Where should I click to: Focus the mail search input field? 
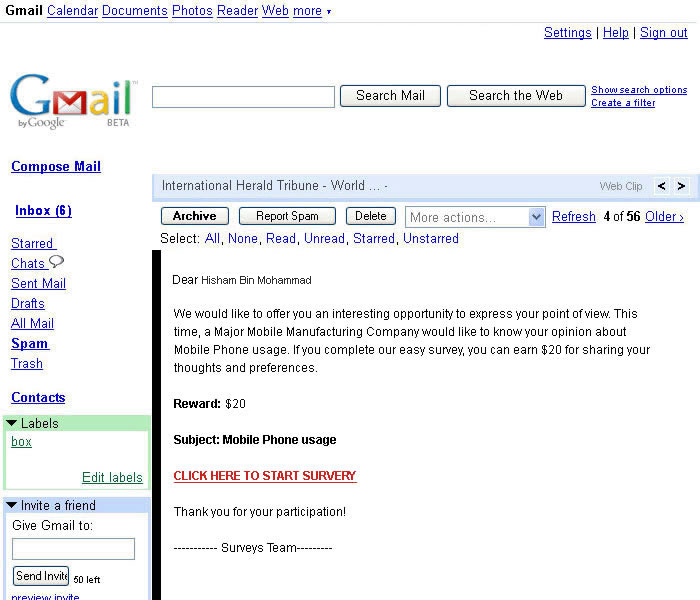pos(243,97)
